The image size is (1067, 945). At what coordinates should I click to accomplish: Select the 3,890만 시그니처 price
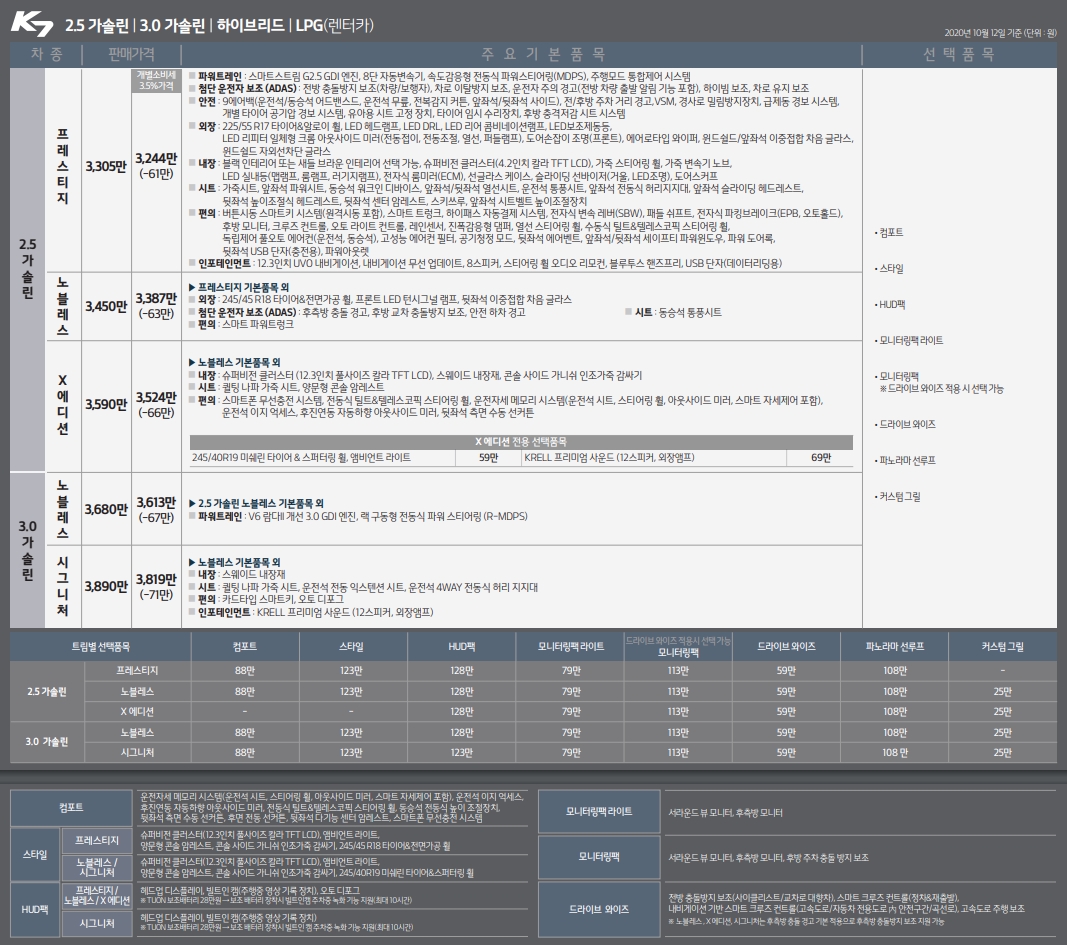point(106,586)
